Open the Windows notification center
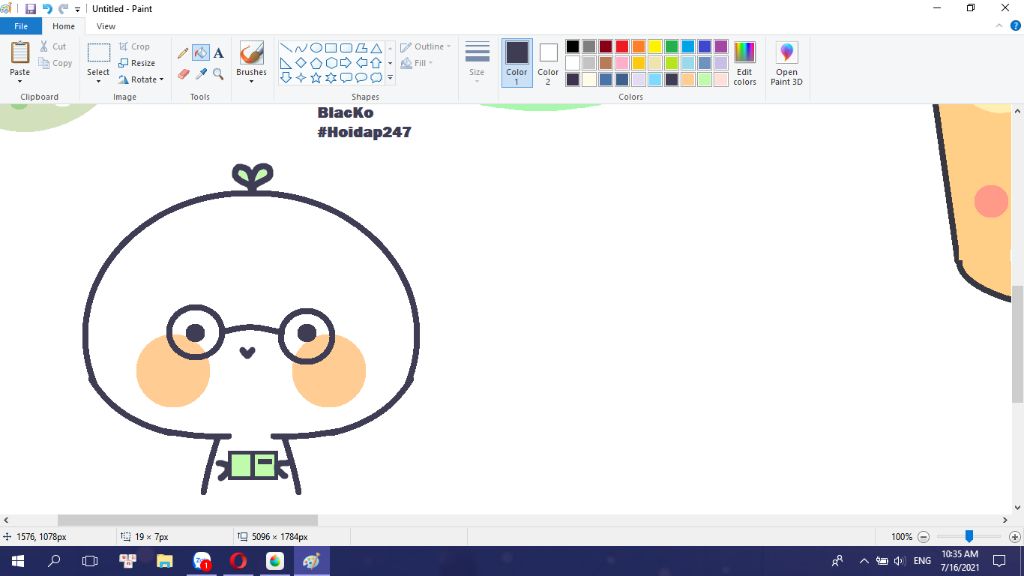1024x576 pixels. pos(999,561)
